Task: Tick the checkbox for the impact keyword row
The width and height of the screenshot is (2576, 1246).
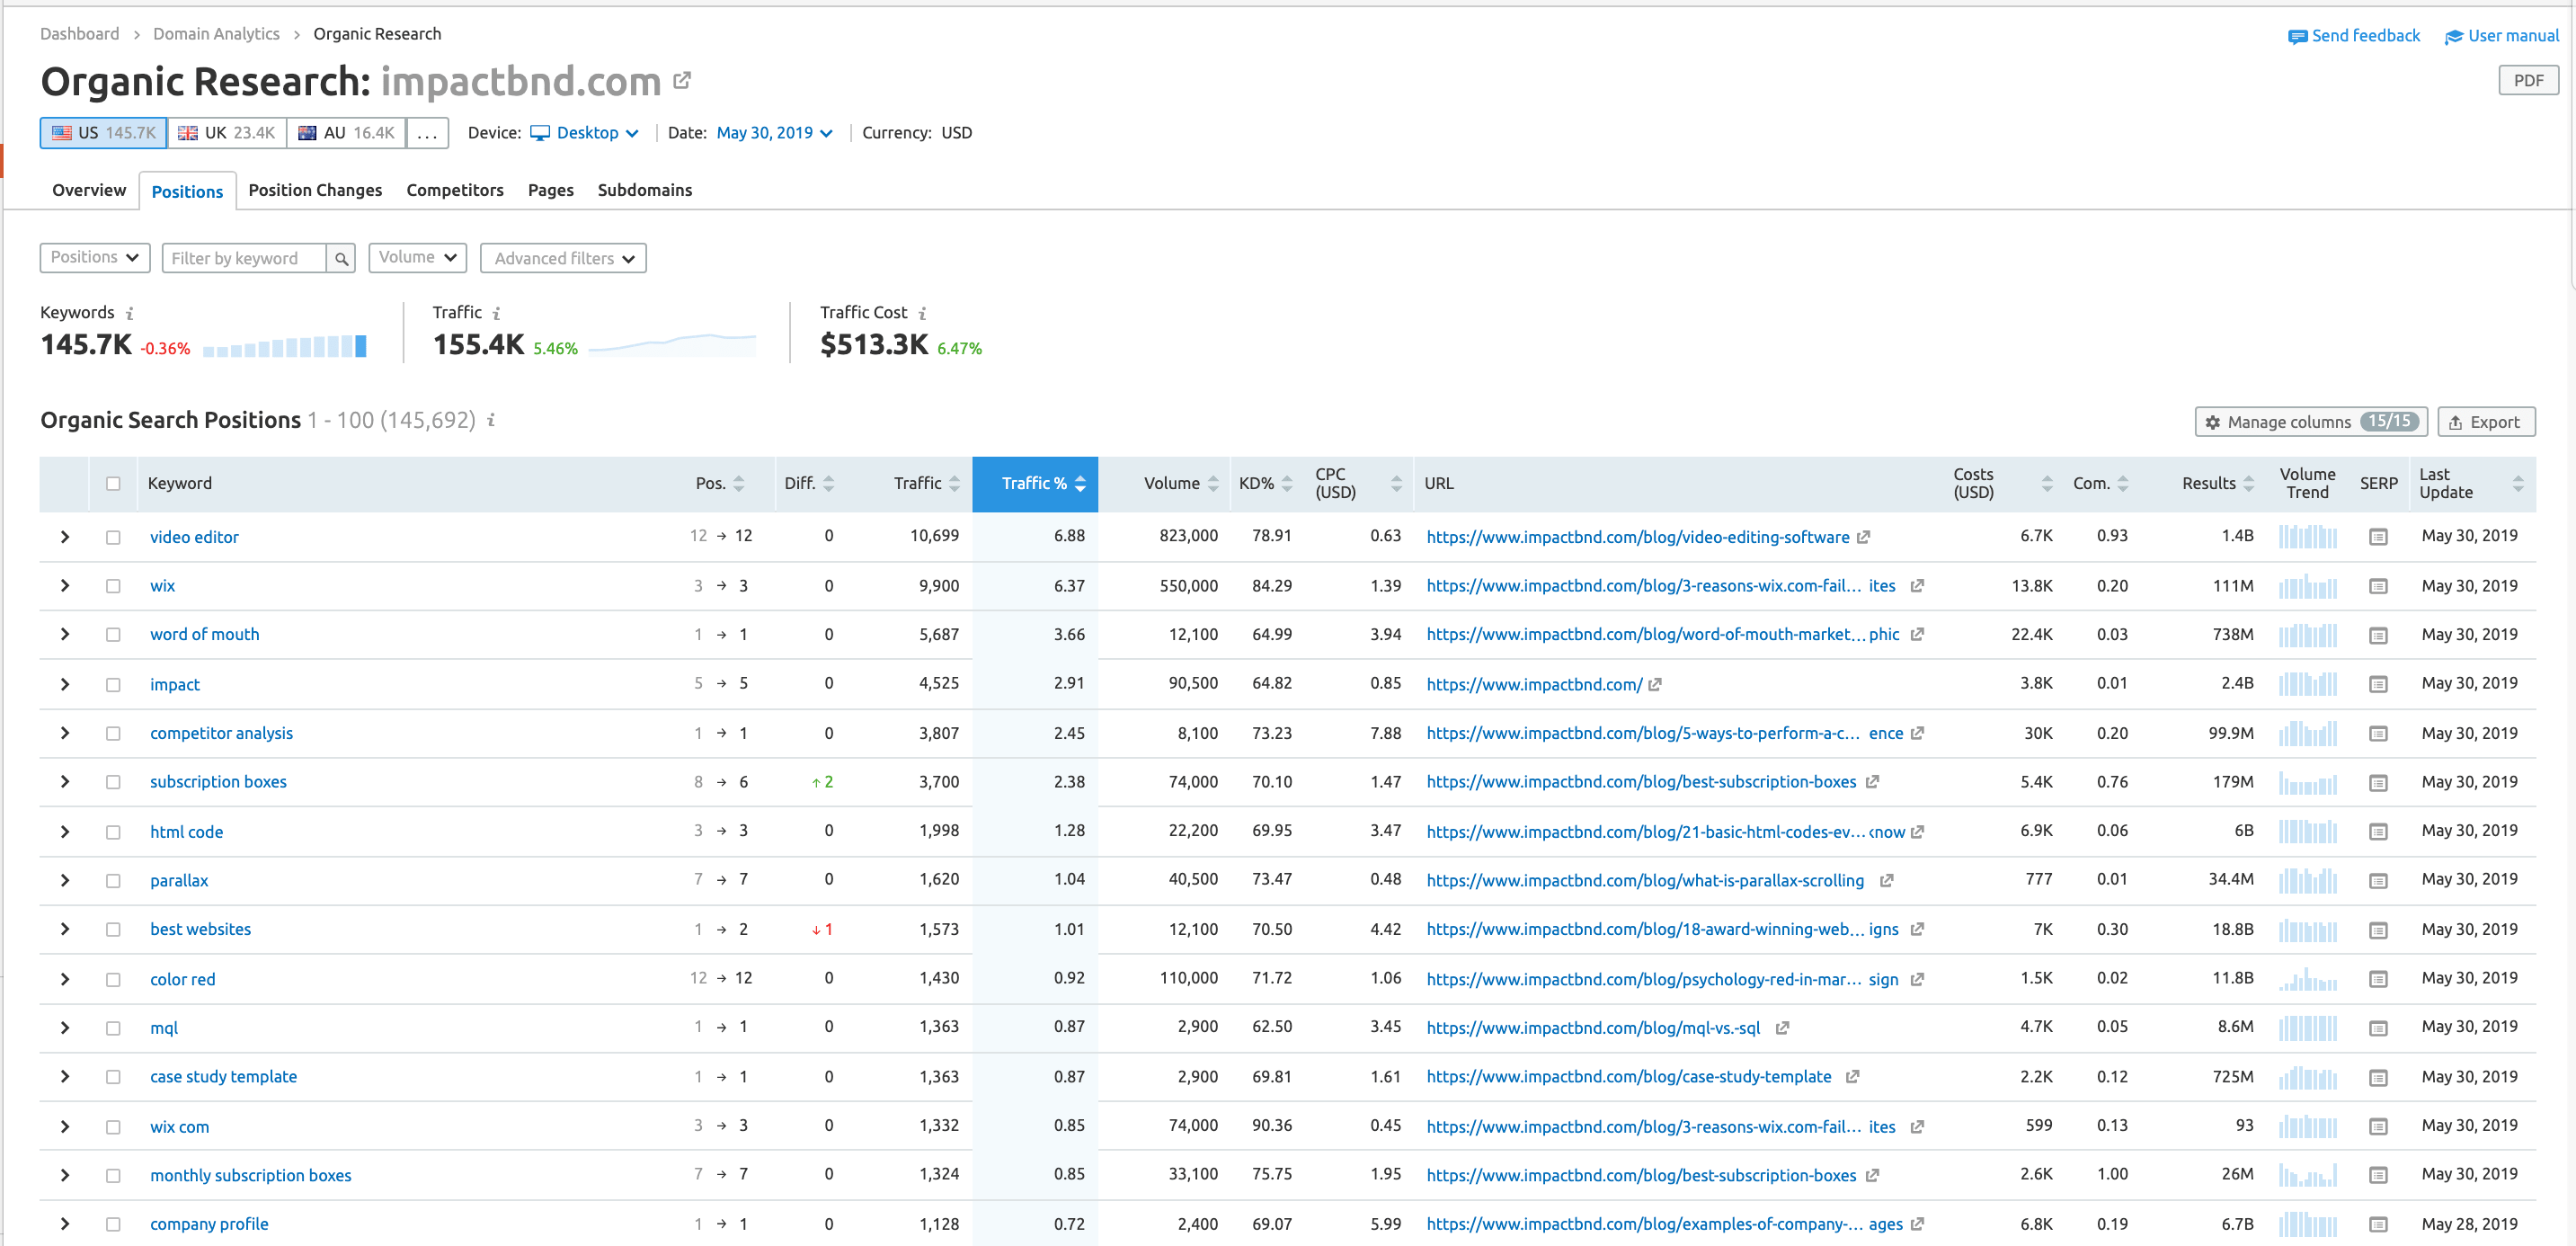Action: 113,684
